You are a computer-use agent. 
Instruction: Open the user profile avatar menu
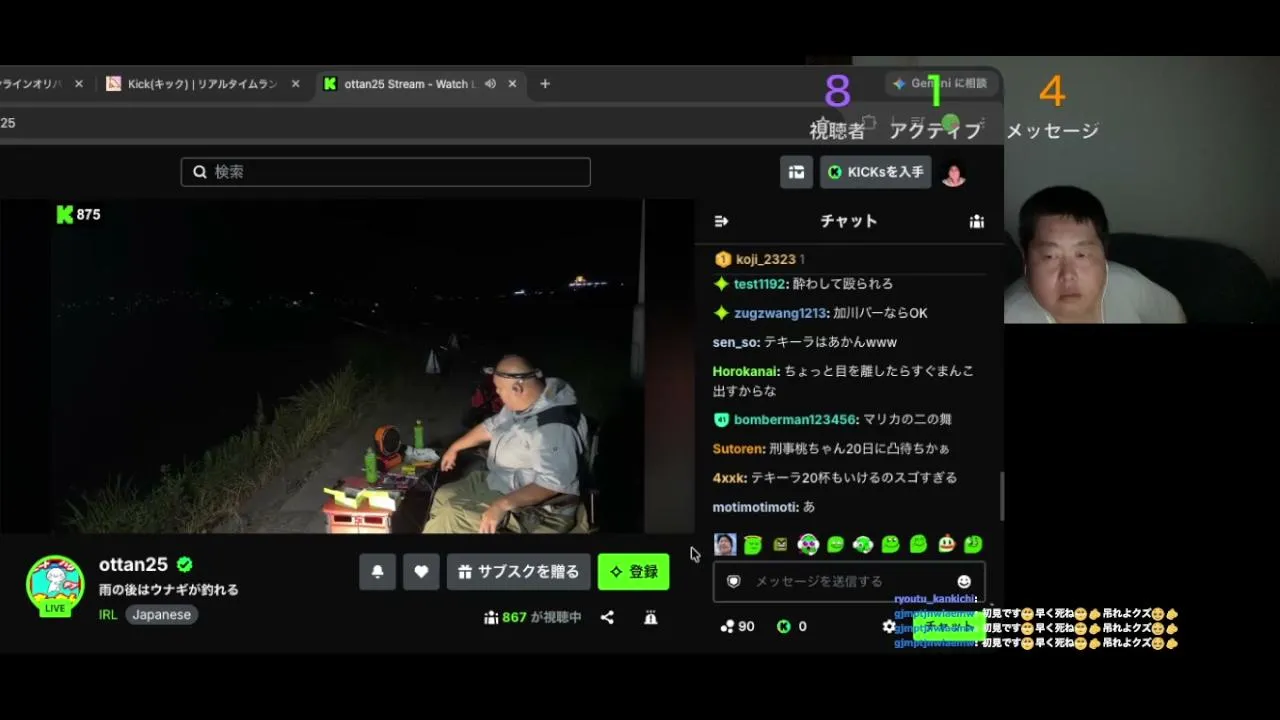point(954,172)
